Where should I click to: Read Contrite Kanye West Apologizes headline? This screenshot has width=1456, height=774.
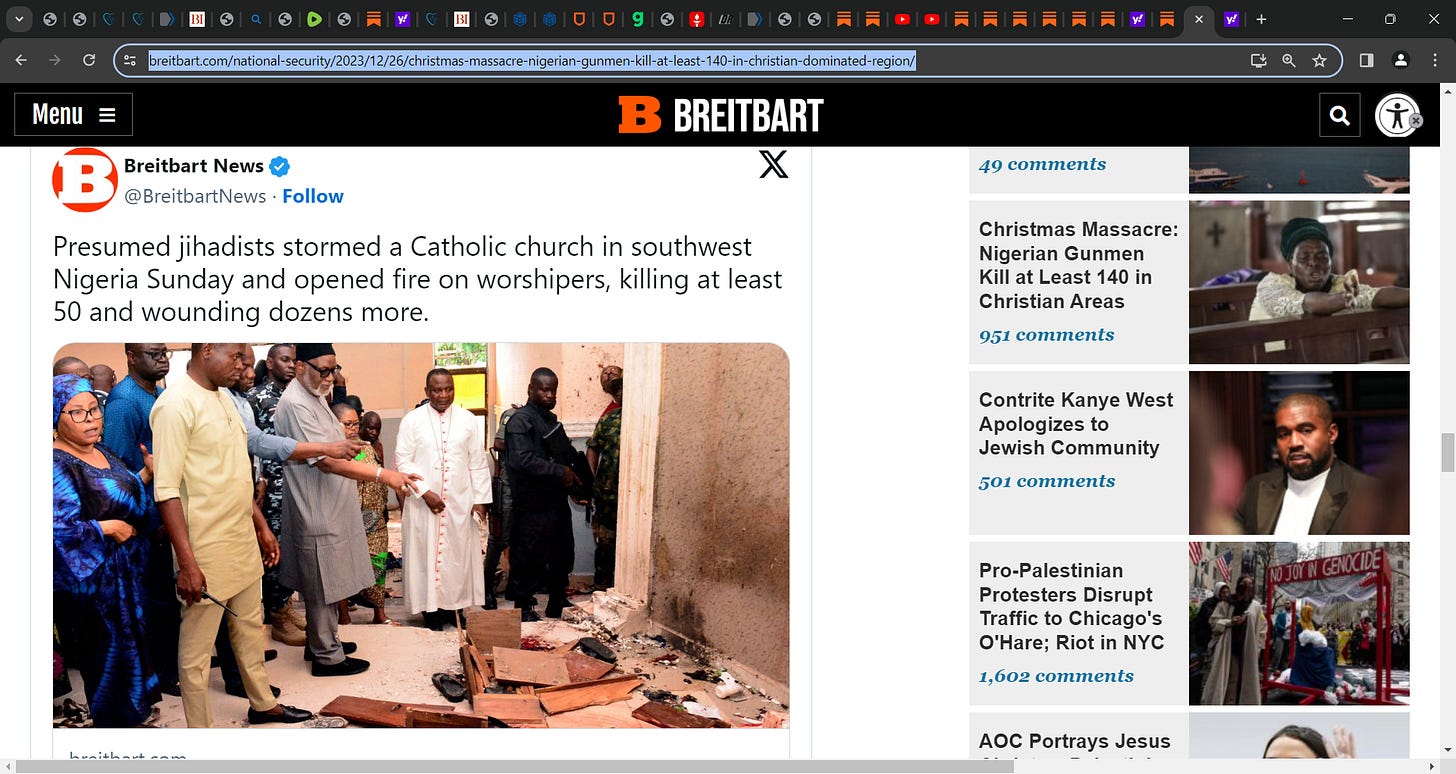click(x=1076, y=424)
